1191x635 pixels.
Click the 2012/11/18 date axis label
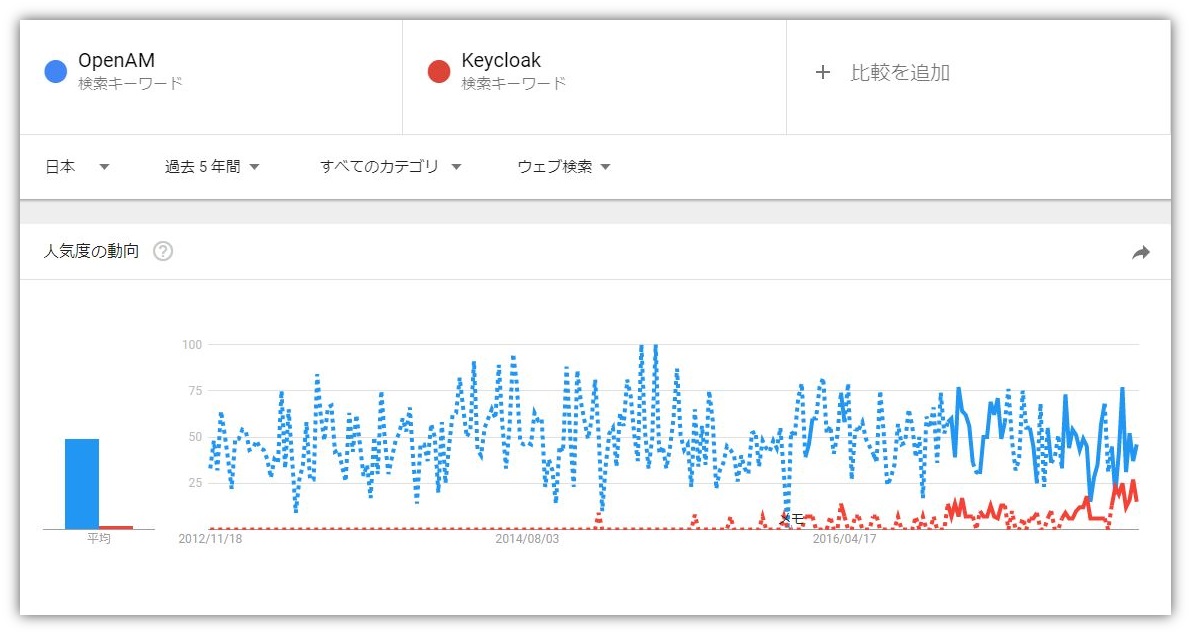click(210, 539)
